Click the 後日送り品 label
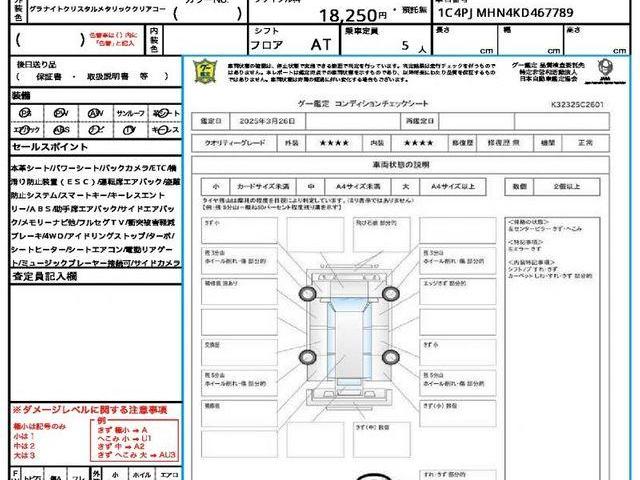640x480 pixels. tap(36, 64)
